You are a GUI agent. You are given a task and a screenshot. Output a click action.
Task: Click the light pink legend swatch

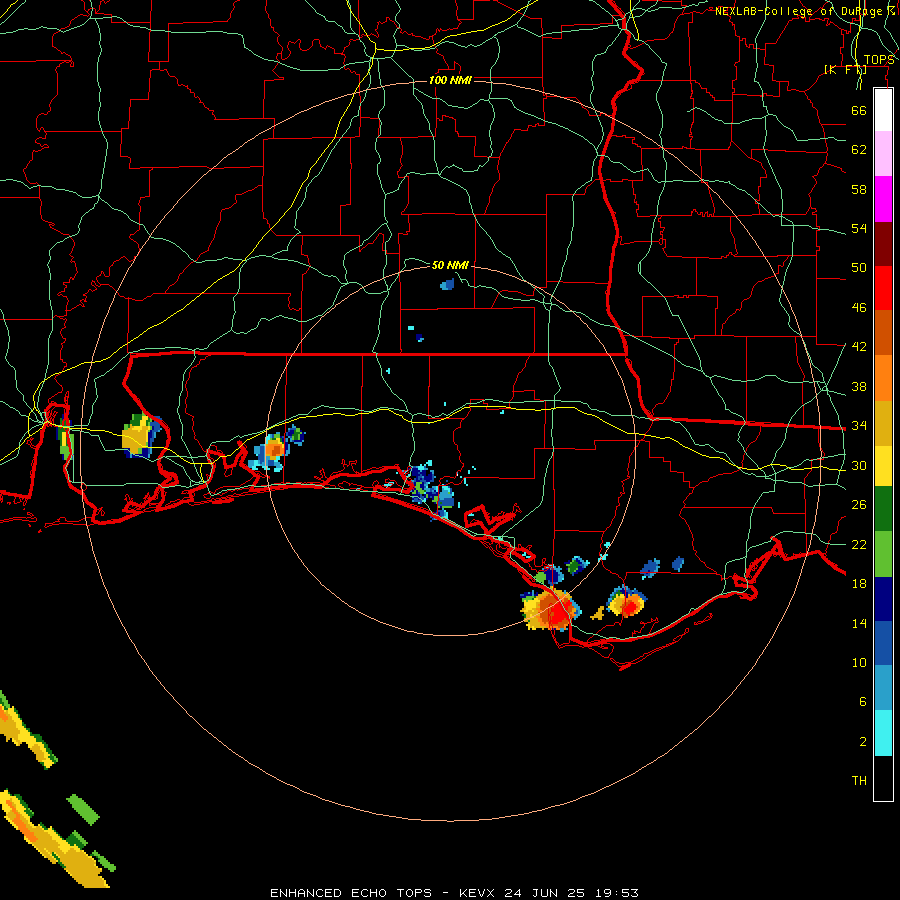883,153
